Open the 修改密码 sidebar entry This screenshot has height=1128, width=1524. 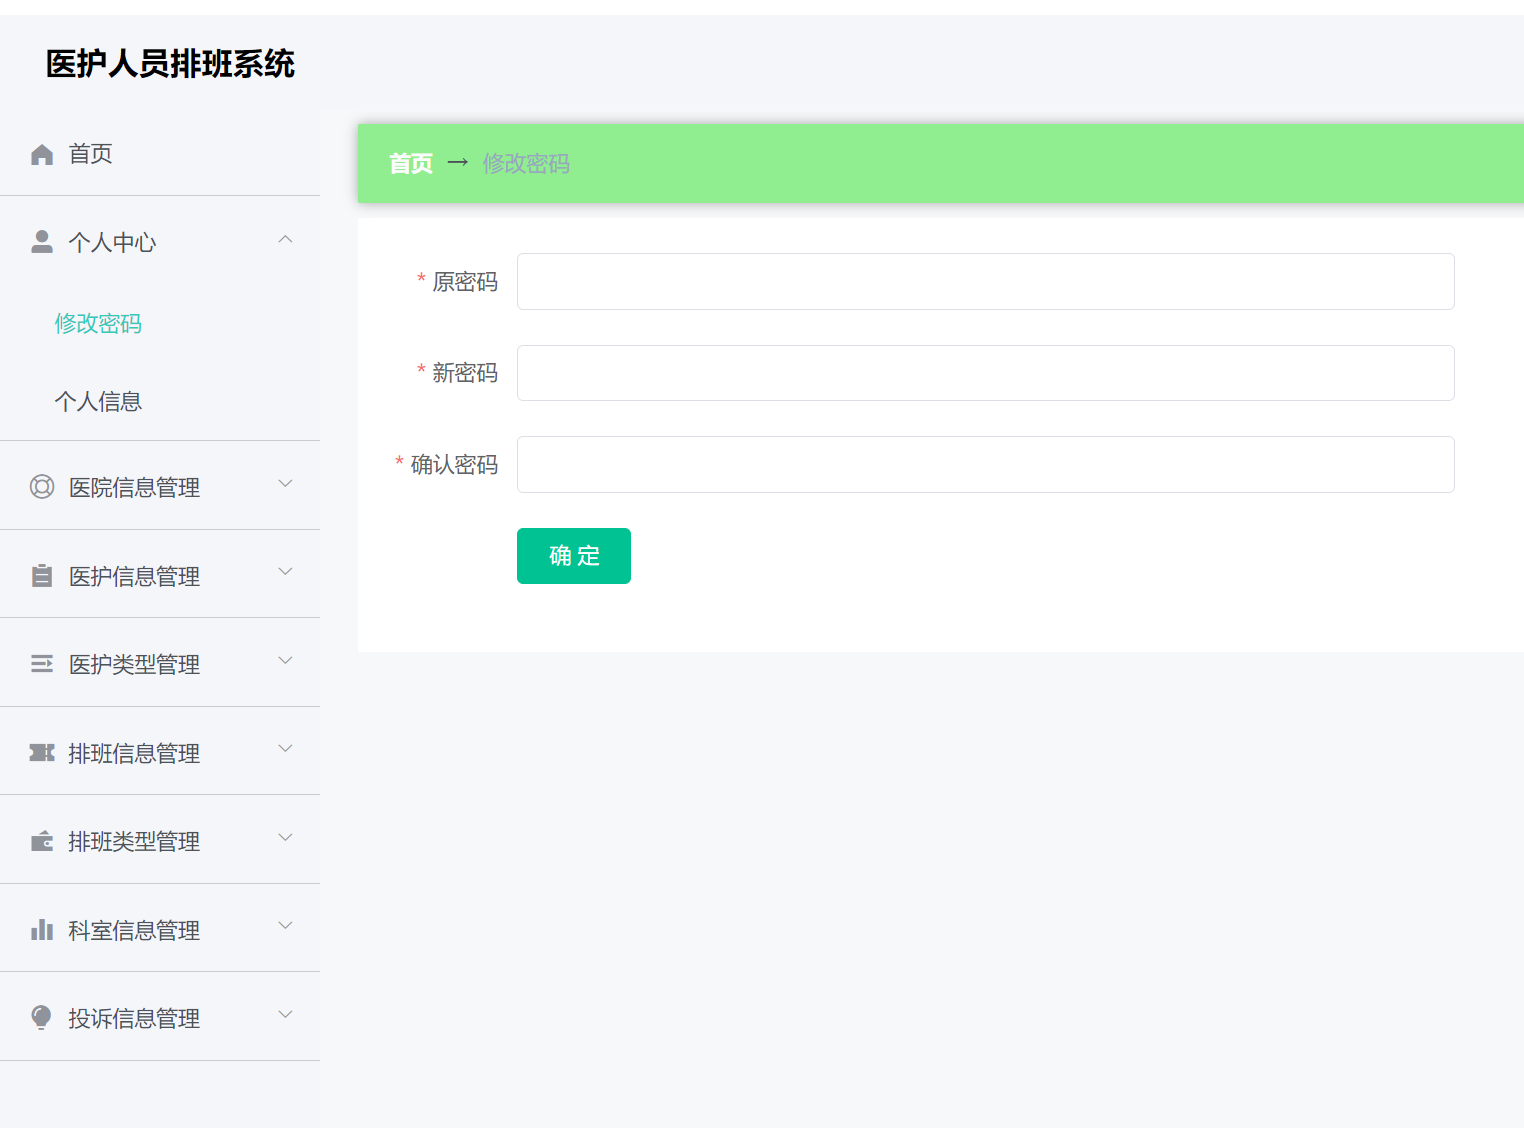pyautogui.click(x=97, y=323)
